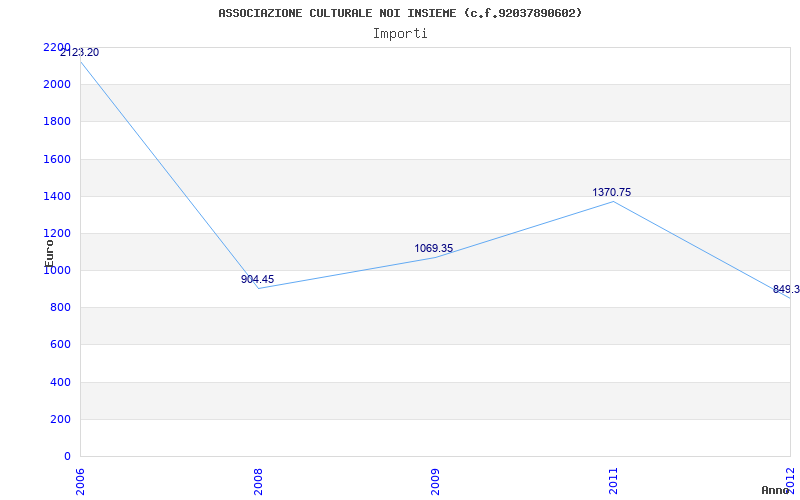Click the 'Importi' subtitle
Image resolution: width=800 pixels, height=500 pixels.
coord(400,33)
